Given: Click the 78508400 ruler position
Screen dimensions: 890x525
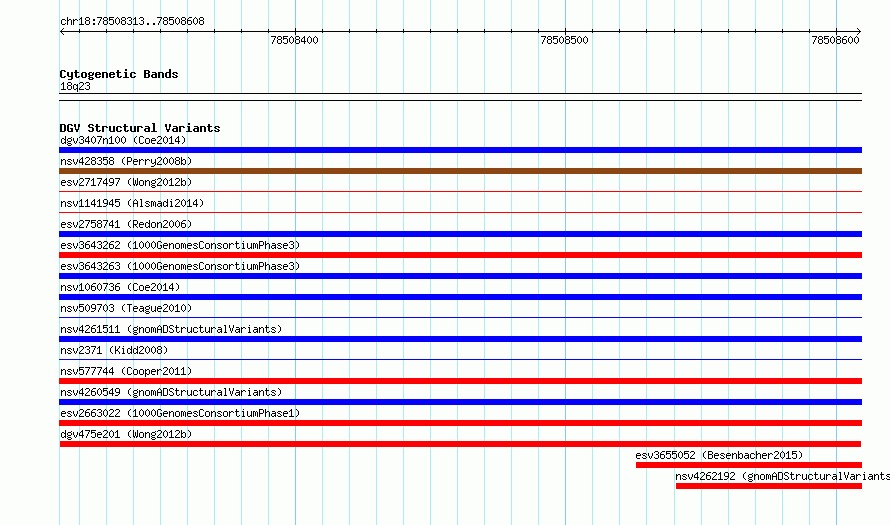Looking at the screenshot, I should click(x=295, y=40).
